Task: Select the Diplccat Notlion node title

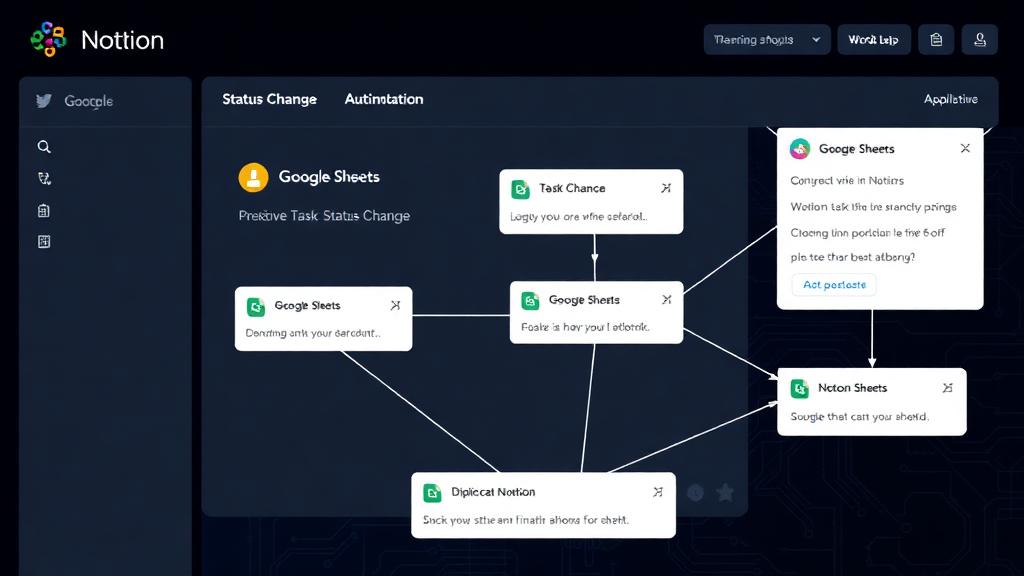Action: 493,492
